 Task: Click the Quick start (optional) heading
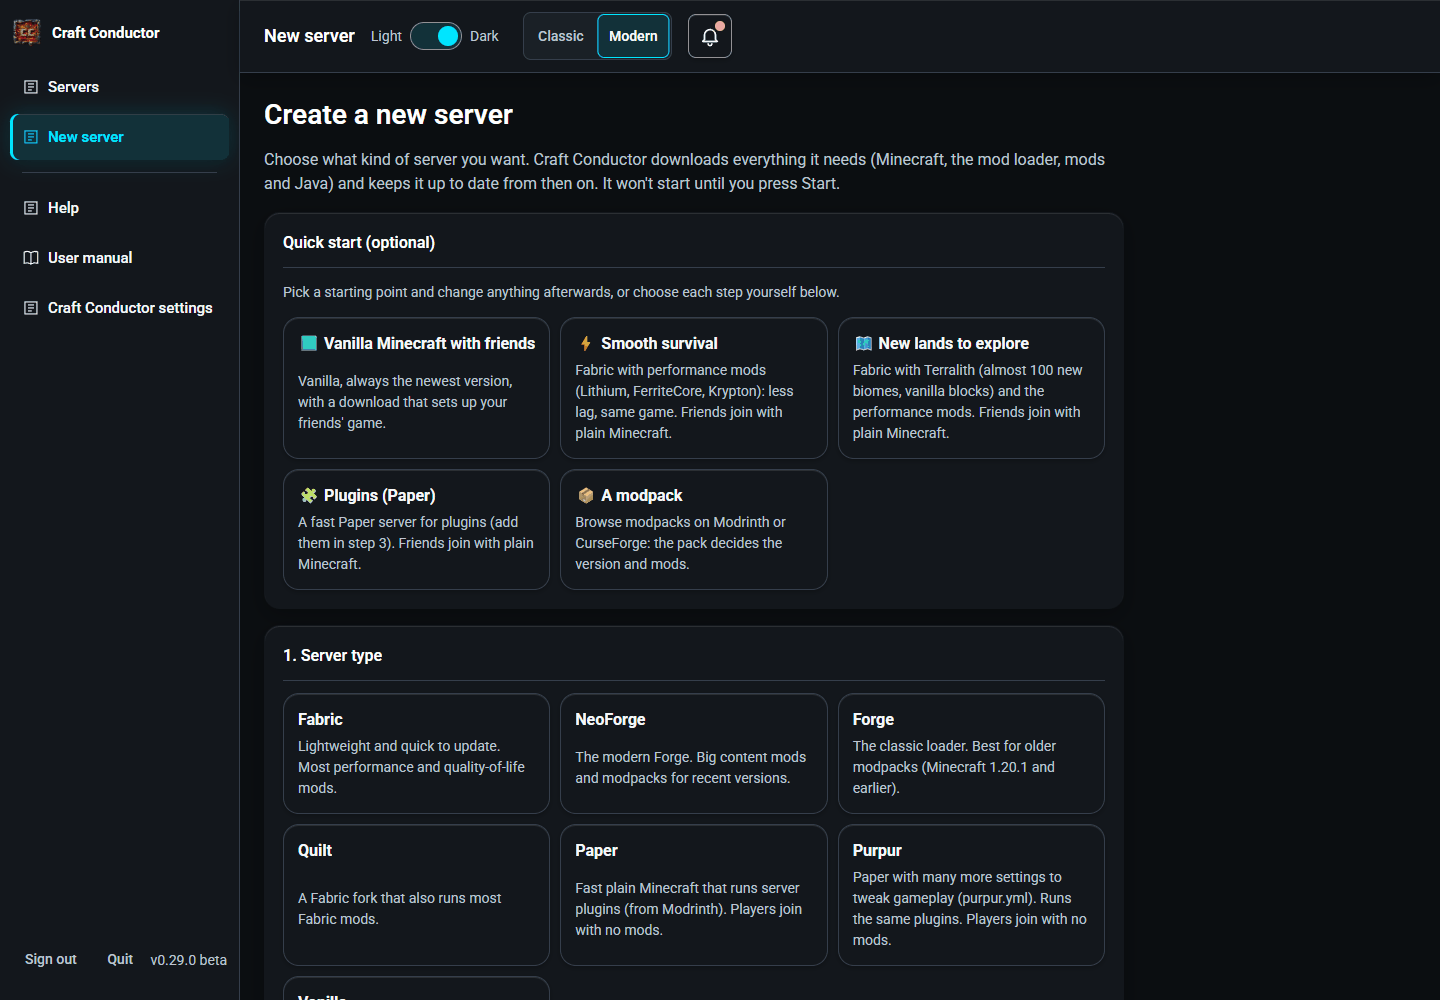pyautogui.click(x=359, y=242)
